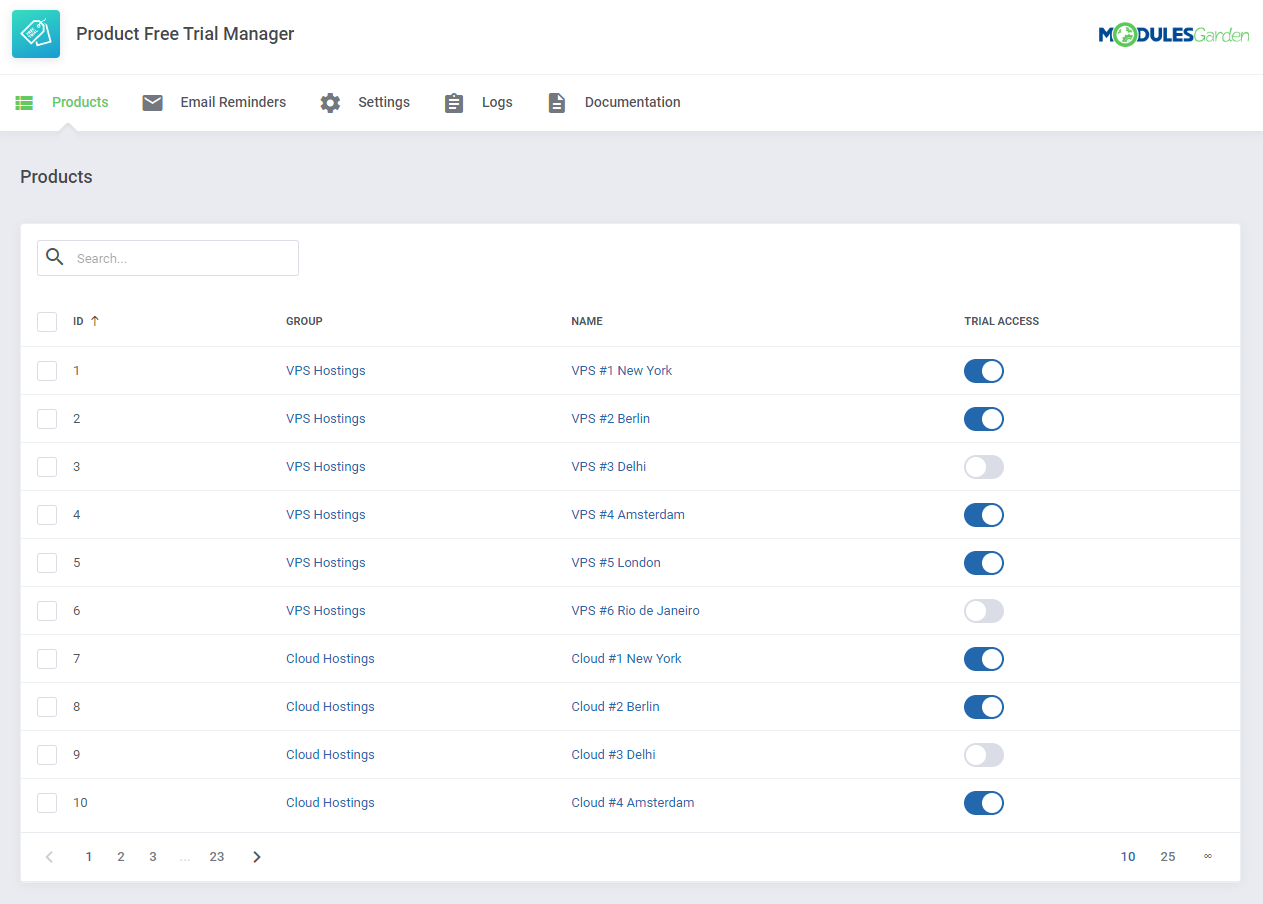This screenshot has height=904, width=1263.
Task: Enable trial access for Cloud #3 Delhi
Action: click(x=983, y=754)
